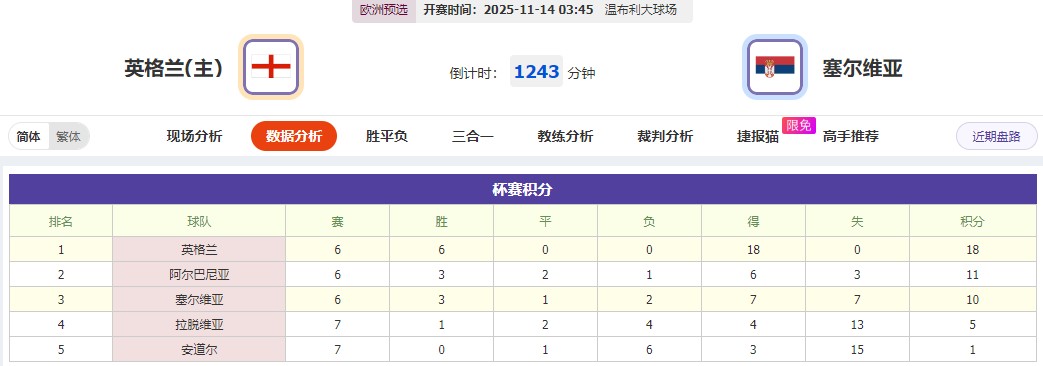Screen dimensions: 1043x366
Task: Click the Serbia flag icon
Action: tap(775, 67)
